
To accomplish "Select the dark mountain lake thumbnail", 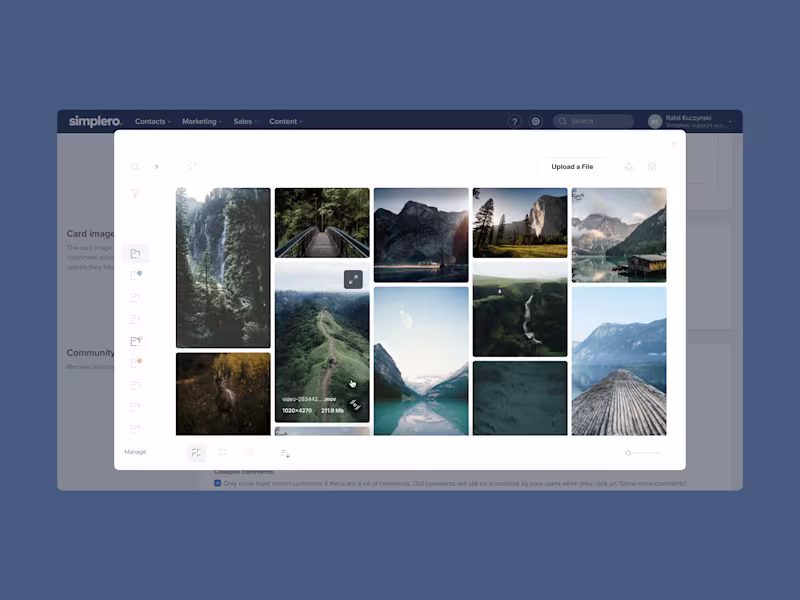I will 421,235.
